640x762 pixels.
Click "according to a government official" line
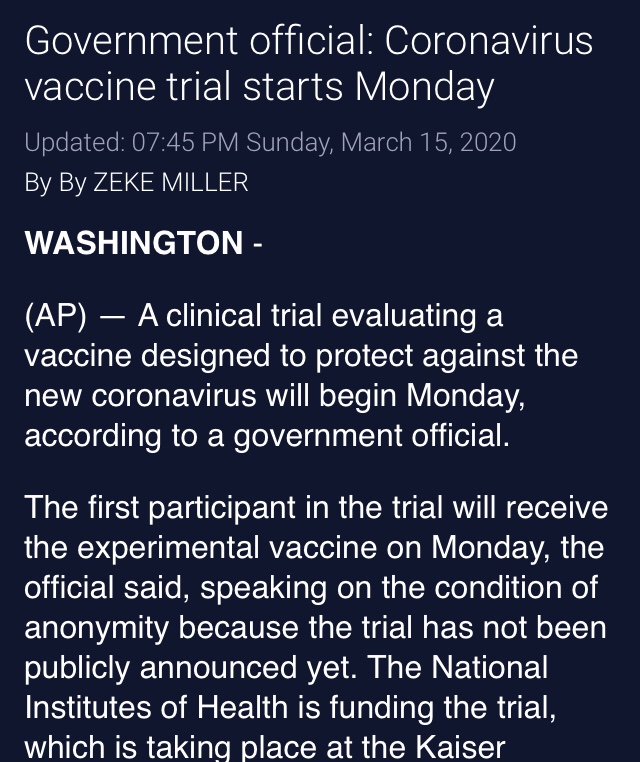[266, 436]
